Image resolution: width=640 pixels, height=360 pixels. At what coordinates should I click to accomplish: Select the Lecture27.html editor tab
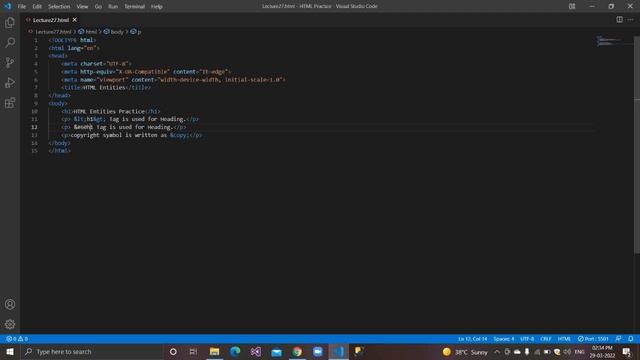point(51,20)
